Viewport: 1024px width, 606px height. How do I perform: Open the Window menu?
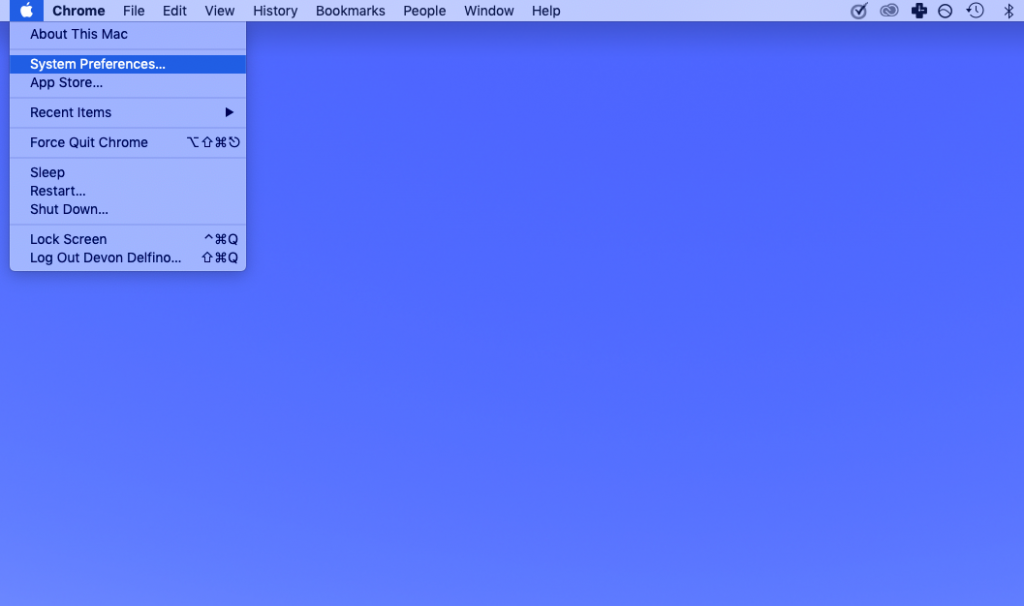[x=489, y=10]
